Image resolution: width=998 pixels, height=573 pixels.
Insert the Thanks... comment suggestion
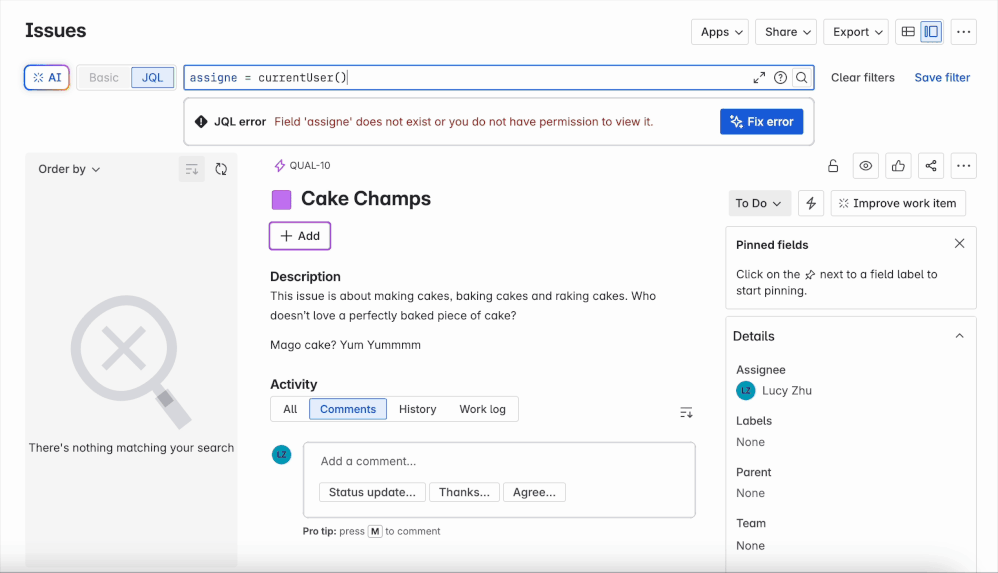[x=464, y=492]
